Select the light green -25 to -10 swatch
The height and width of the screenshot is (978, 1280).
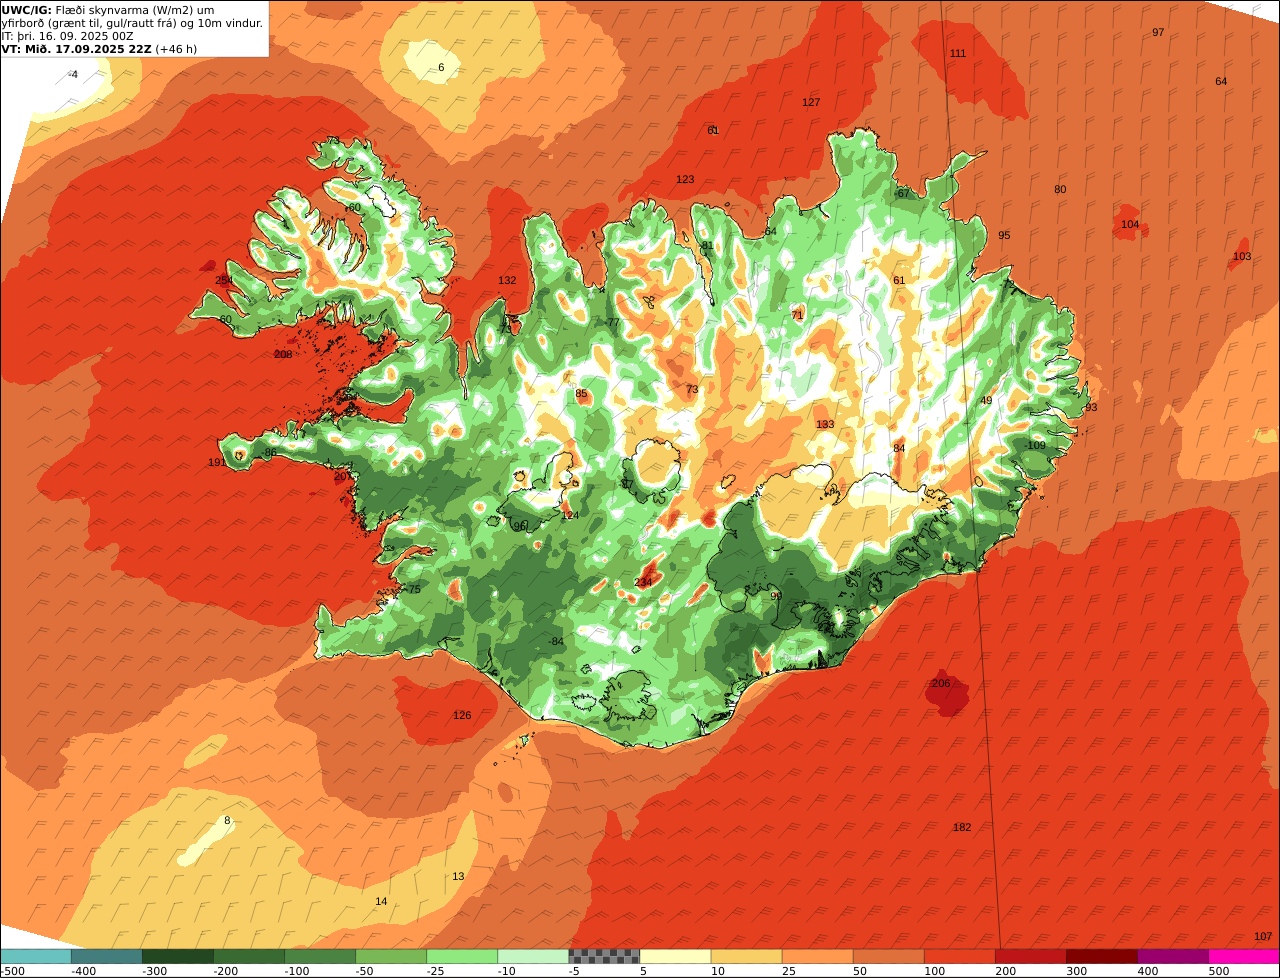(462, 956)
